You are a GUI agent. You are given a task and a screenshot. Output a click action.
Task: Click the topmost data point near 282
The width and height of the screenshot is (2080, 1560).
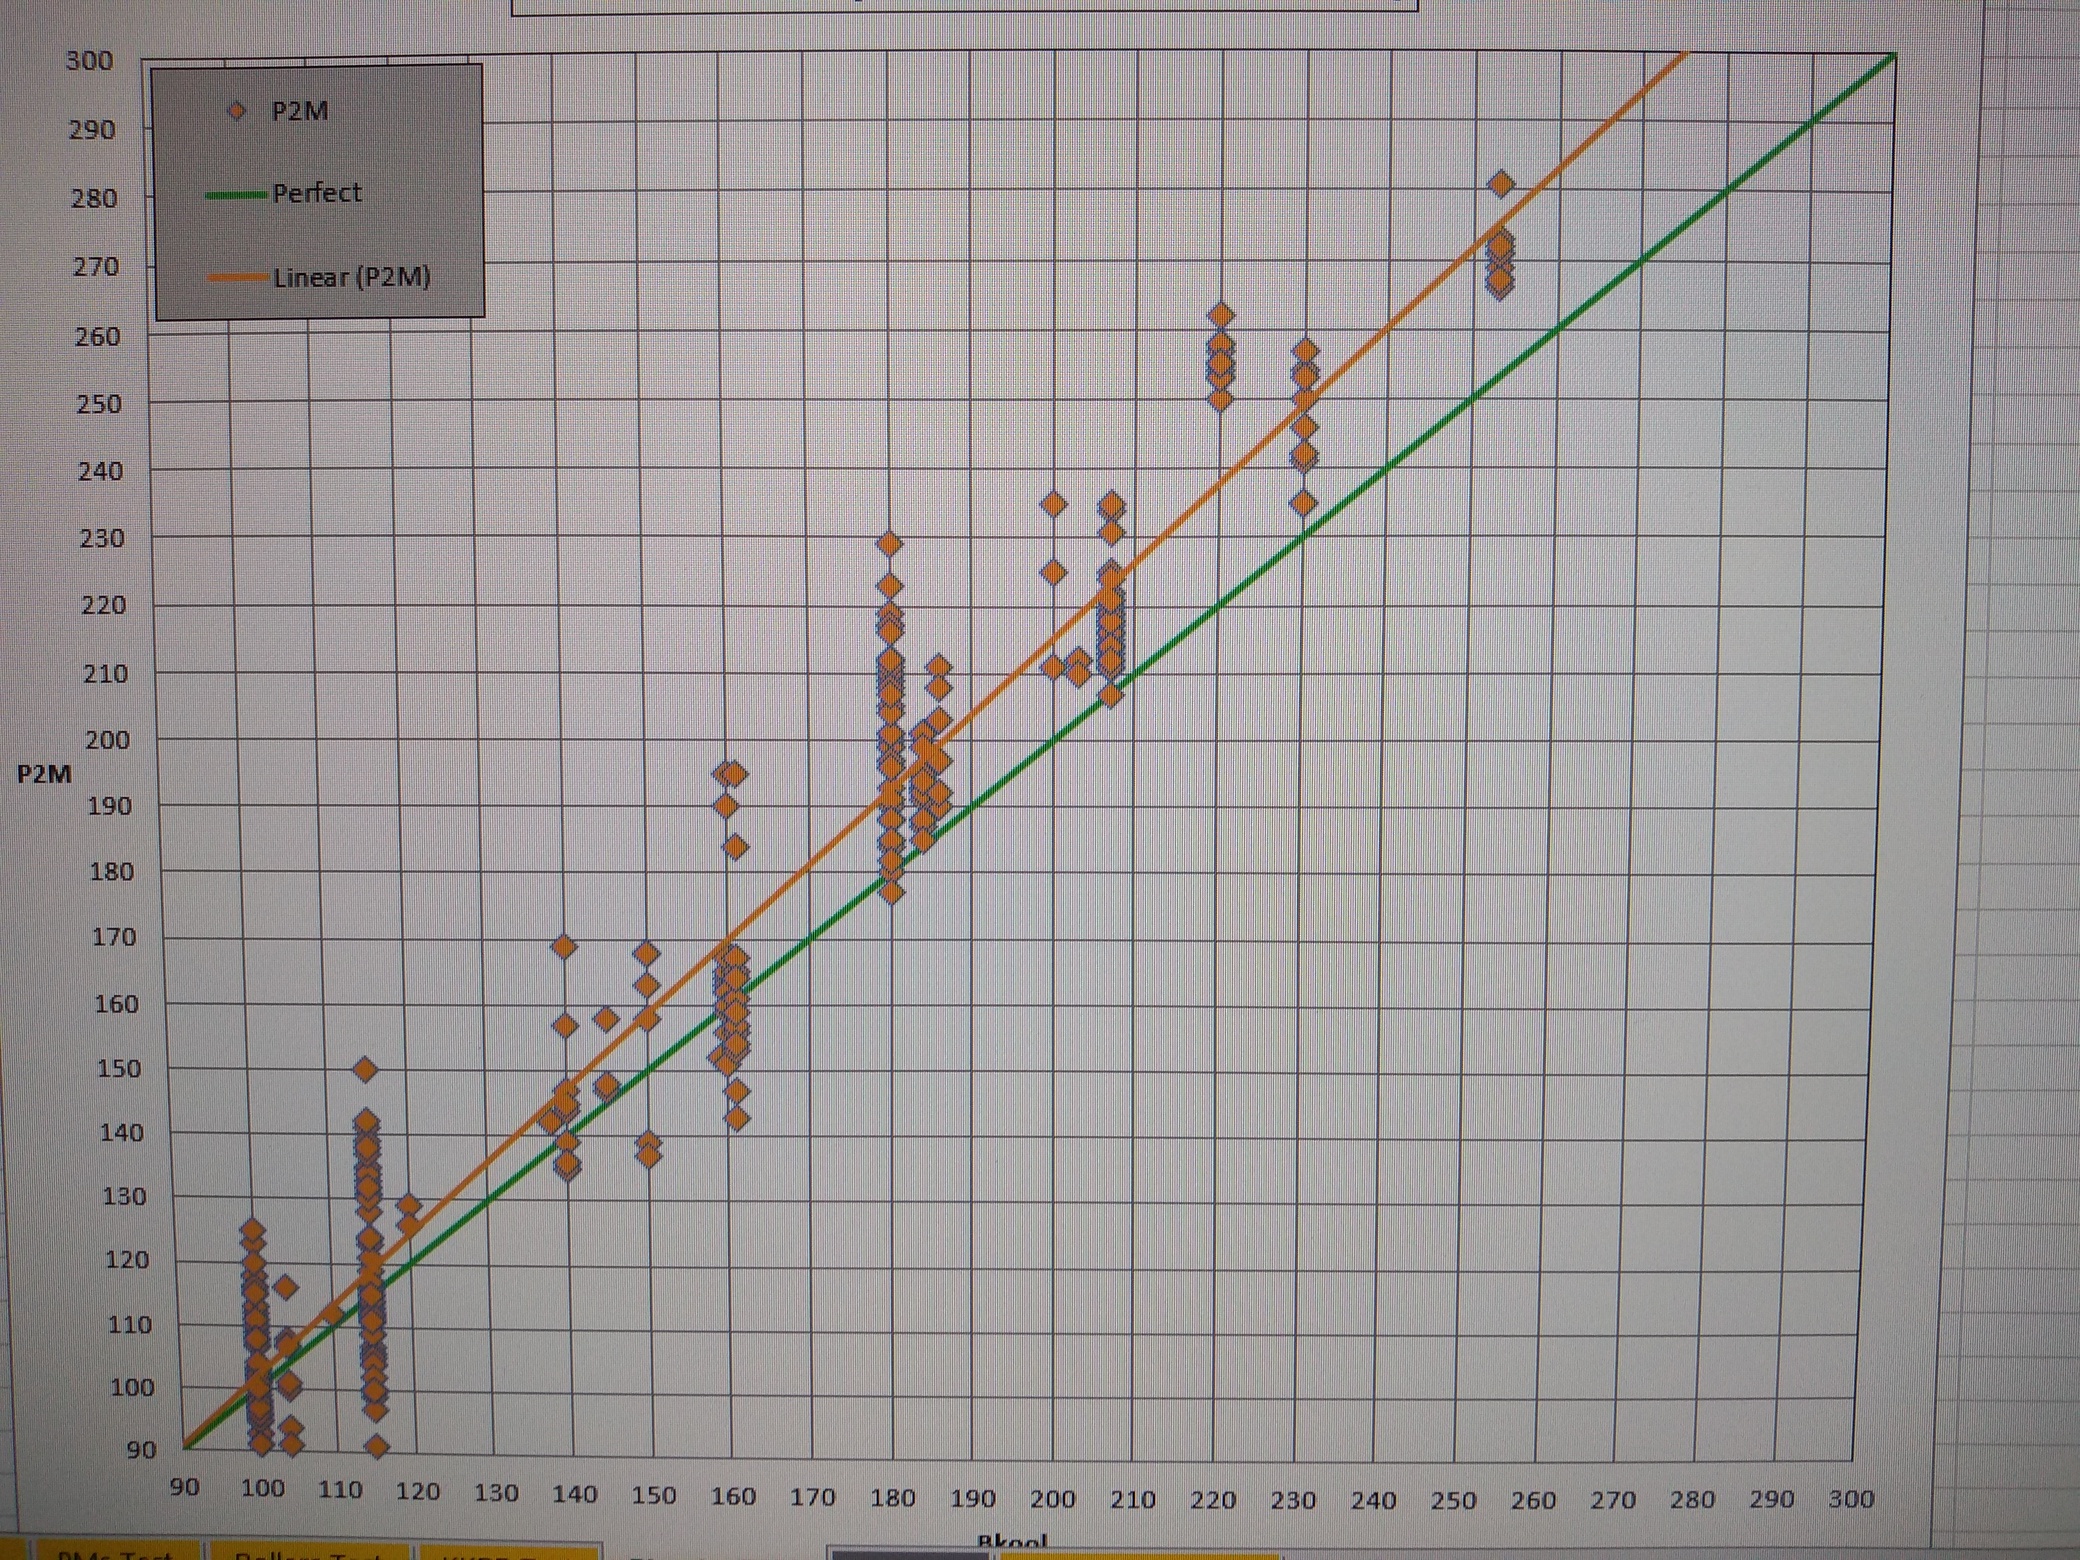coord(1501,184)
